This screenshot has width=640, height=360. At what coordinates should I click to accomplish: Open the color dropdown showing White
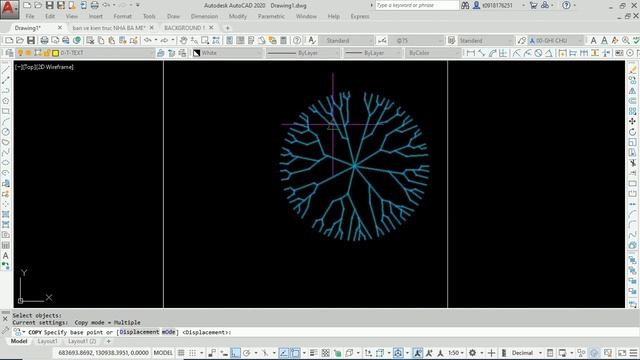tap(227, 53)
